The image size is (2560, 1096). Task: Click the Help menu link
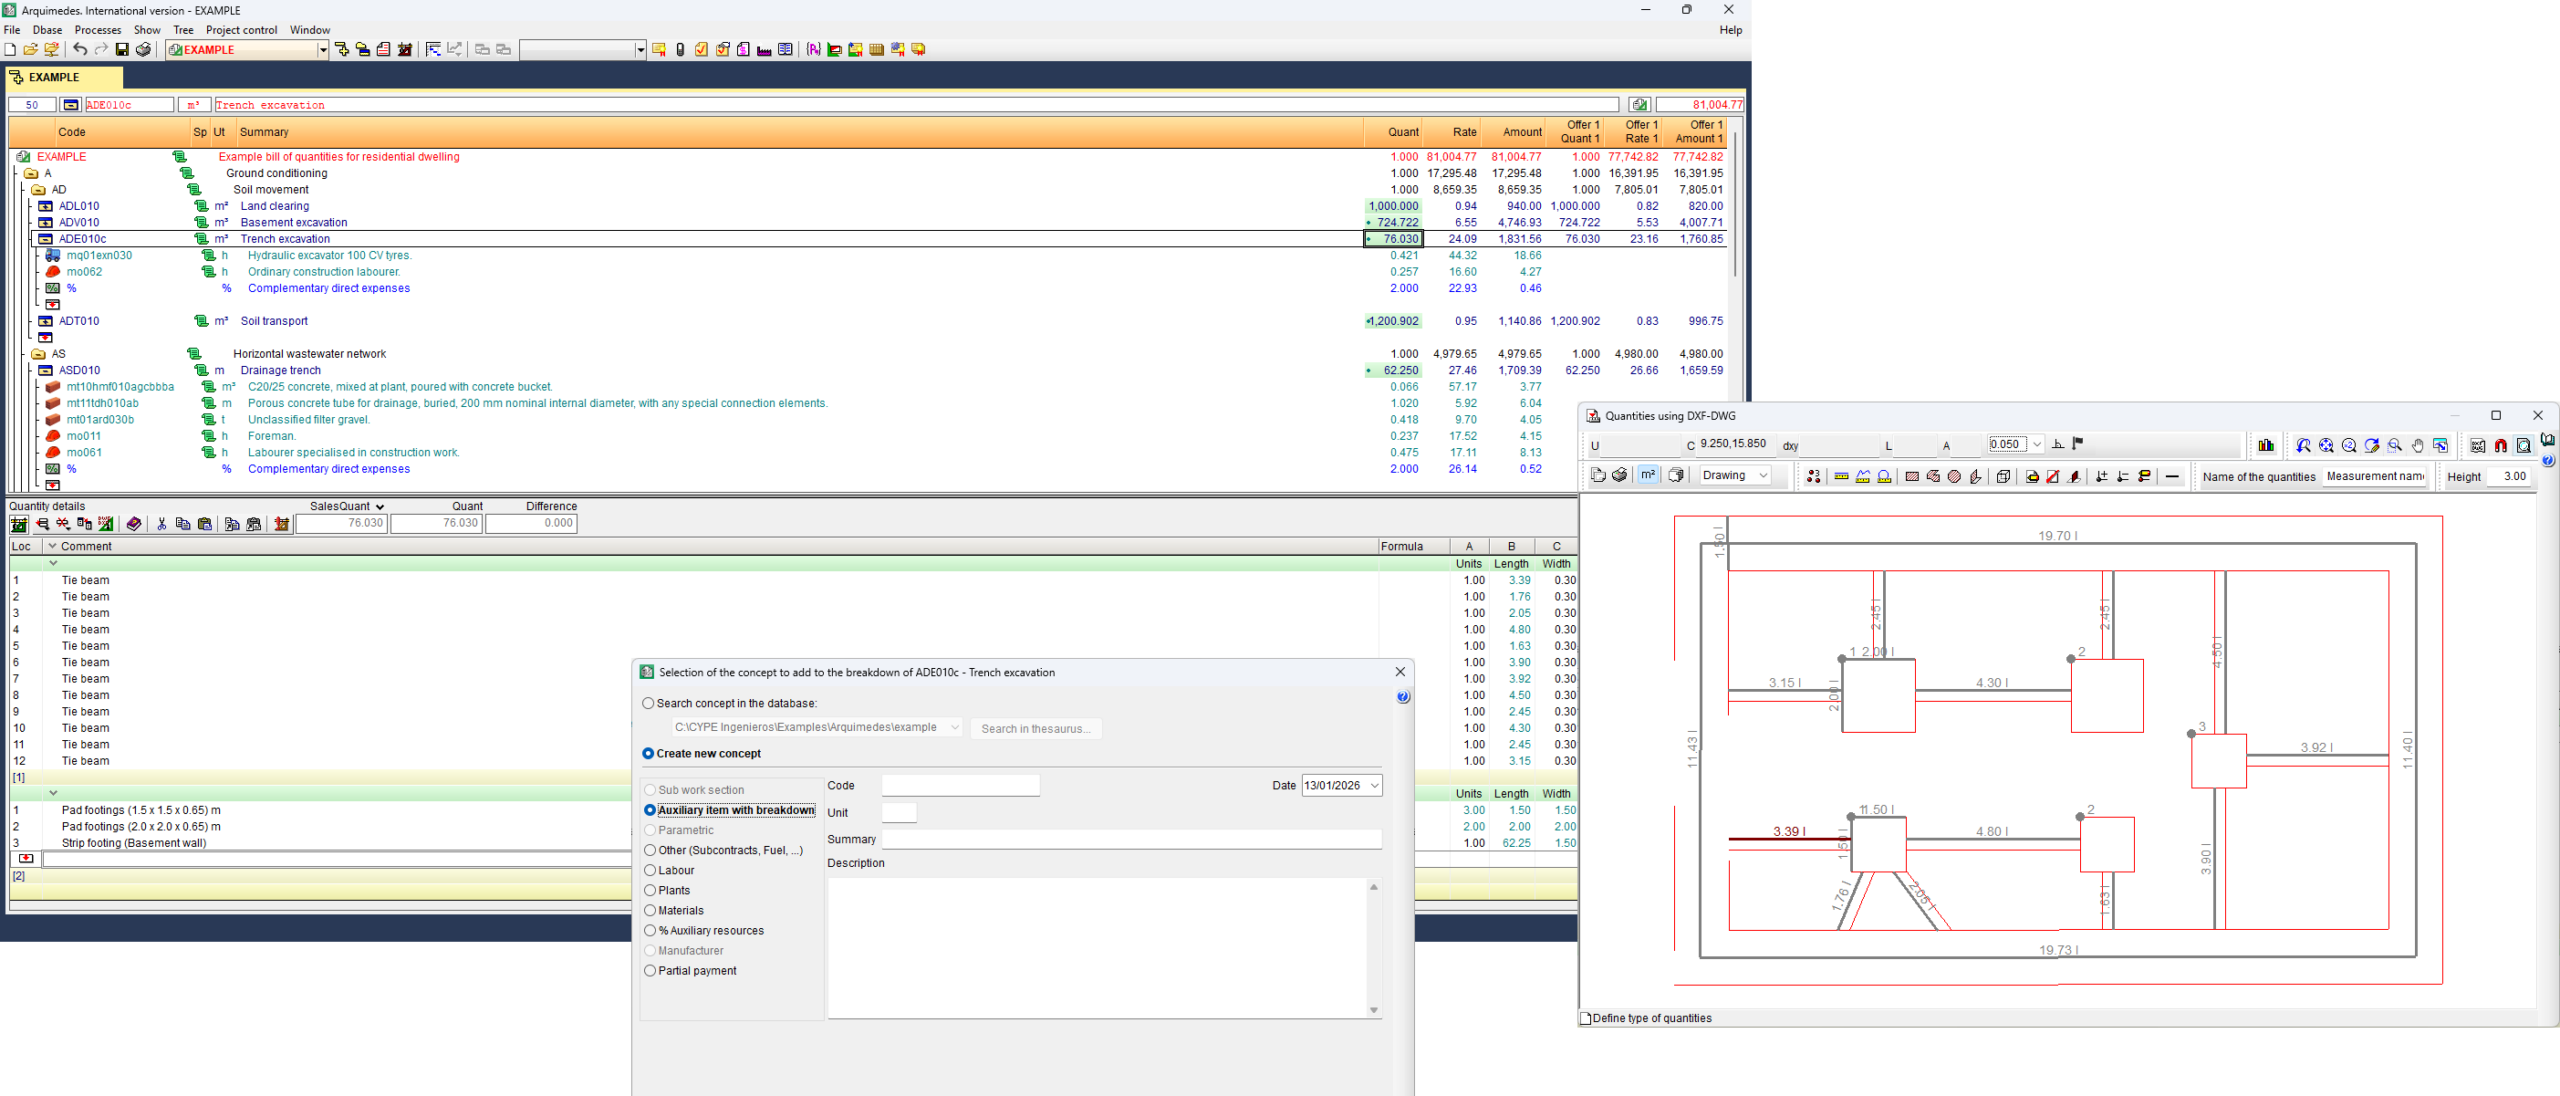click(1730, 30)
